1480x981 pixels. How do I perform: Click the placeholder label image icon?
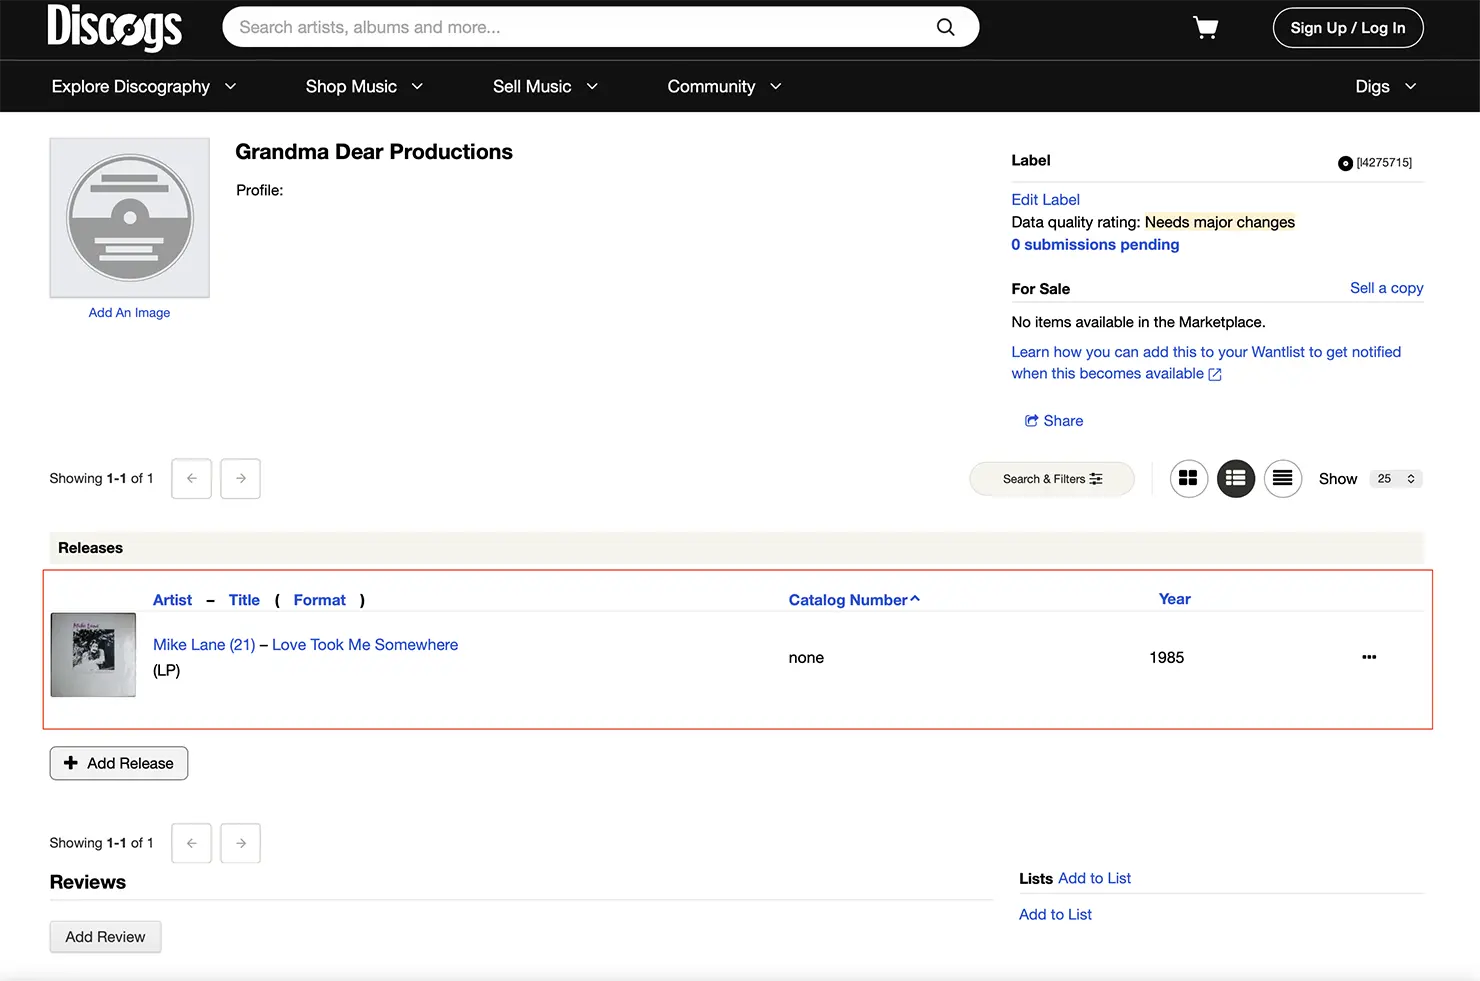click(130, 218)
